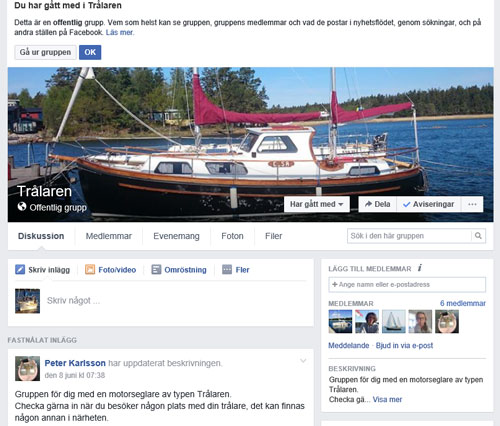Image resolution: width=500 pixels, height=426 pixels.
Task: Expand description with Visa mer
Action: (x=387, y=399)
